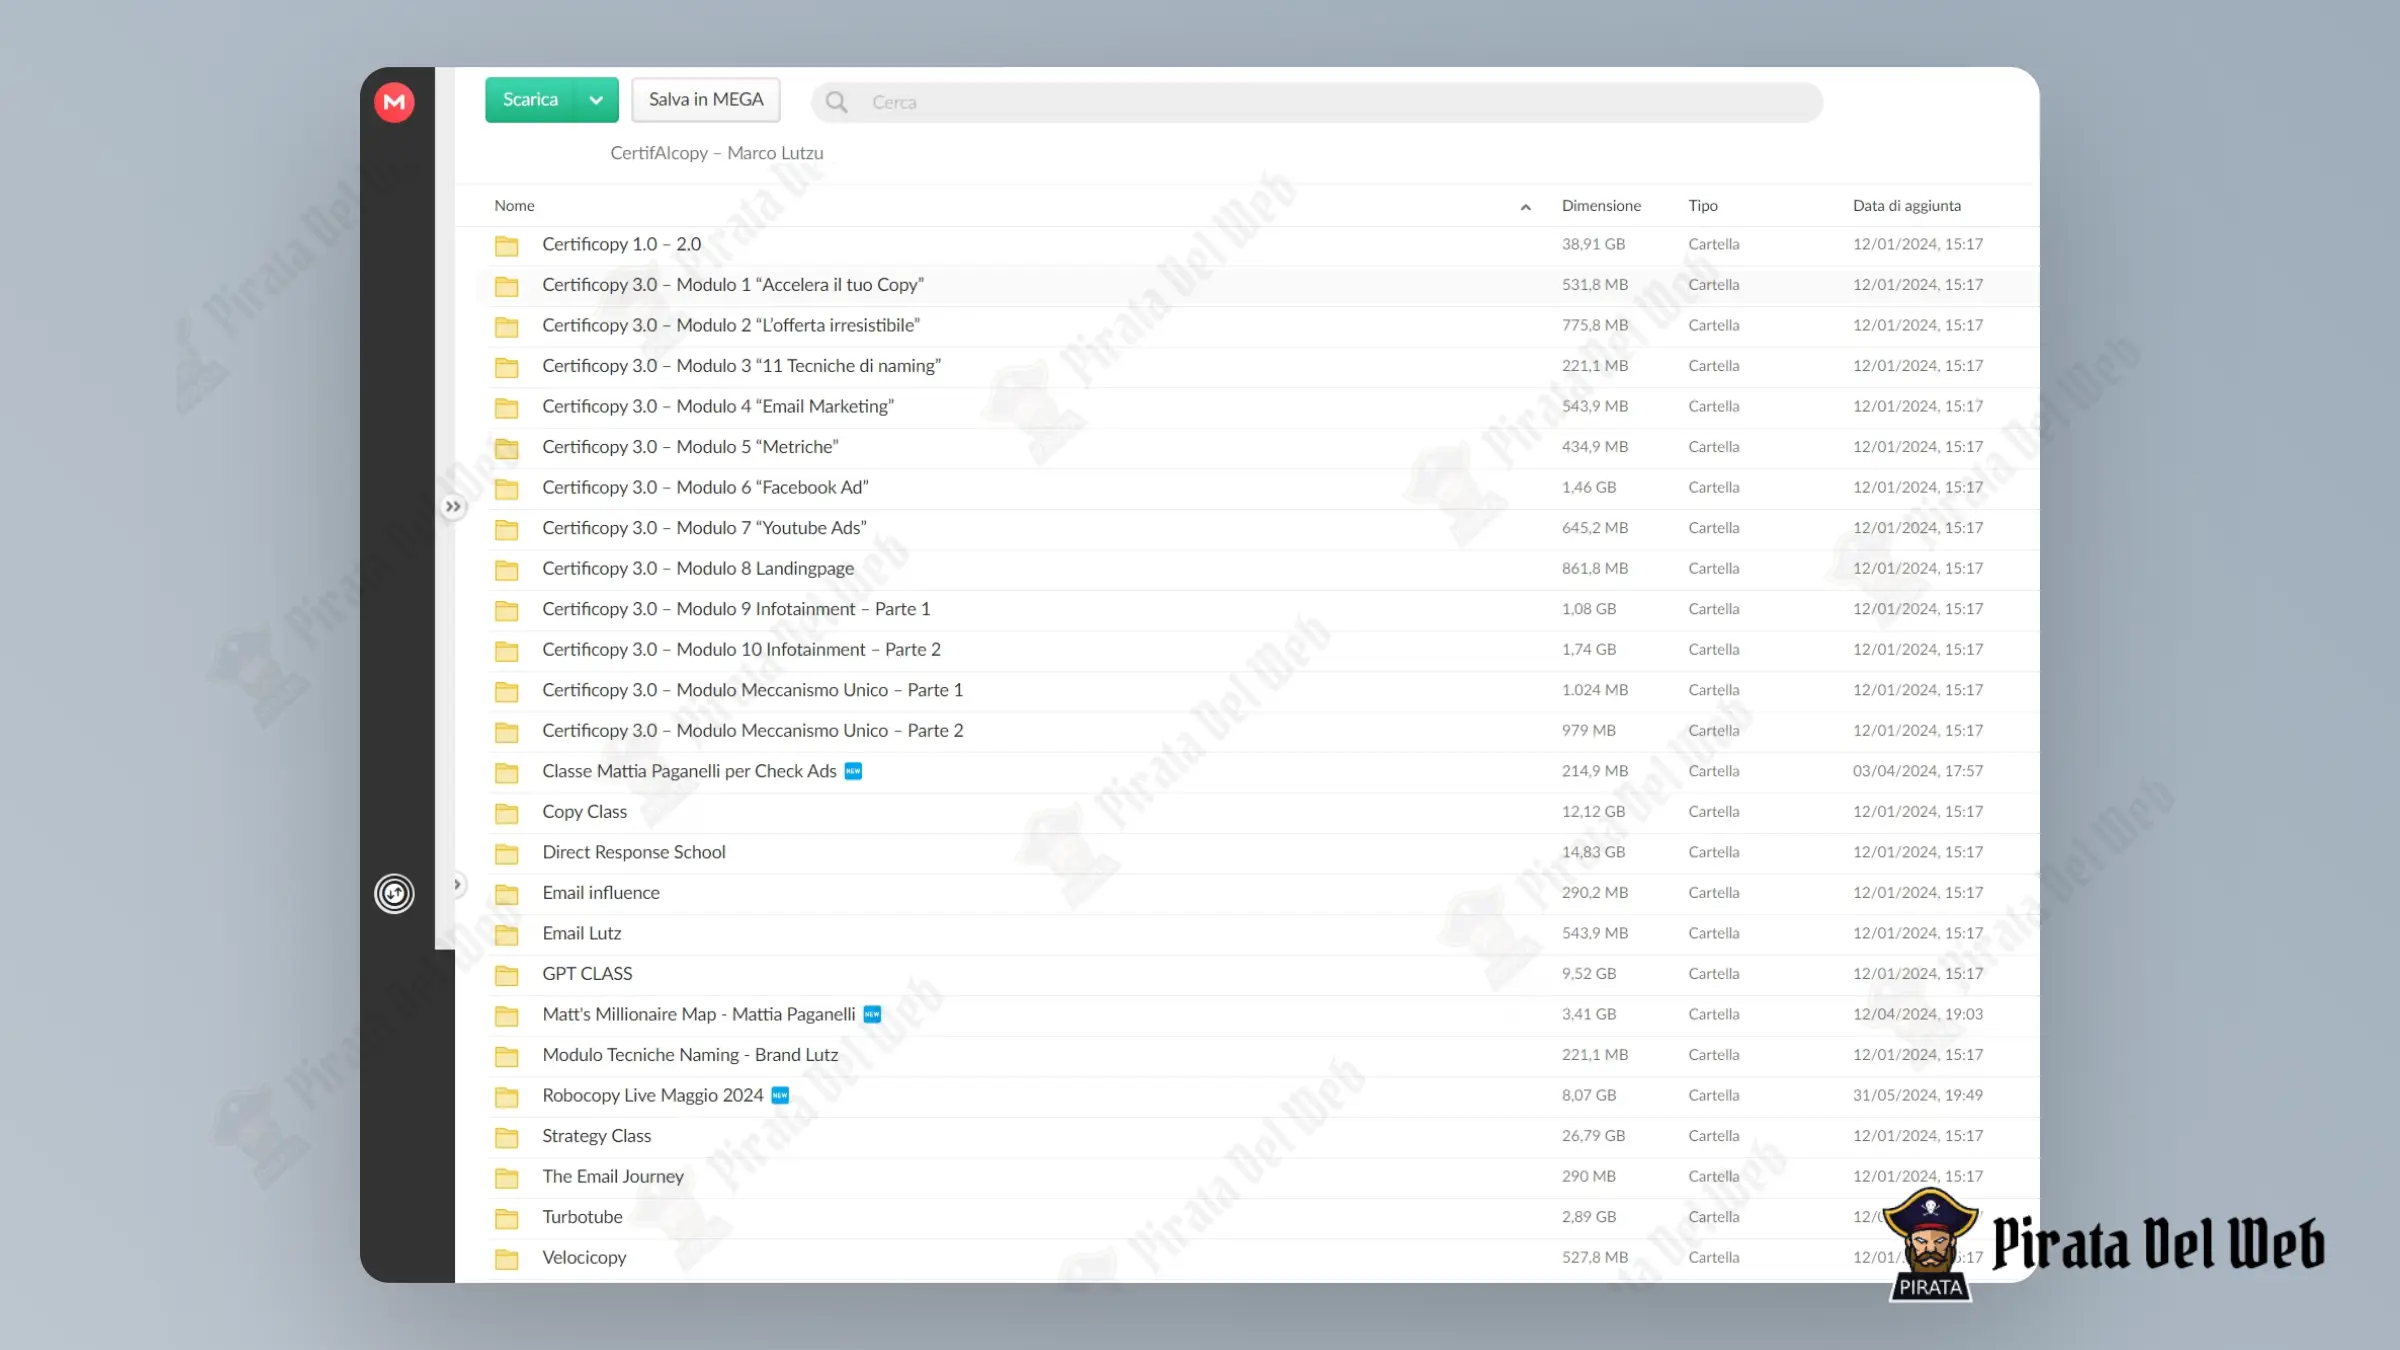The width and height of the screenshot is (2400, 1350).
Task: Open the transfers circular icon in sidebar
Action: click(x=394, y=893)
